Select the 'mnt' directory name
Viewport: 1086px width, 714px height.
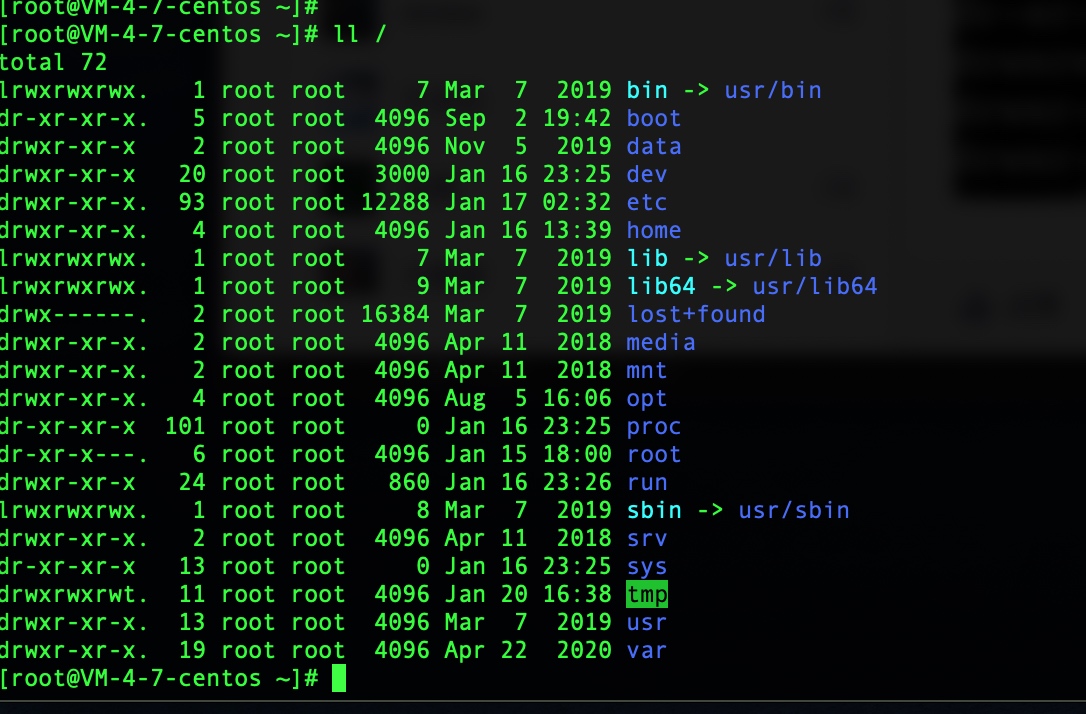click(x=647, y=370)
